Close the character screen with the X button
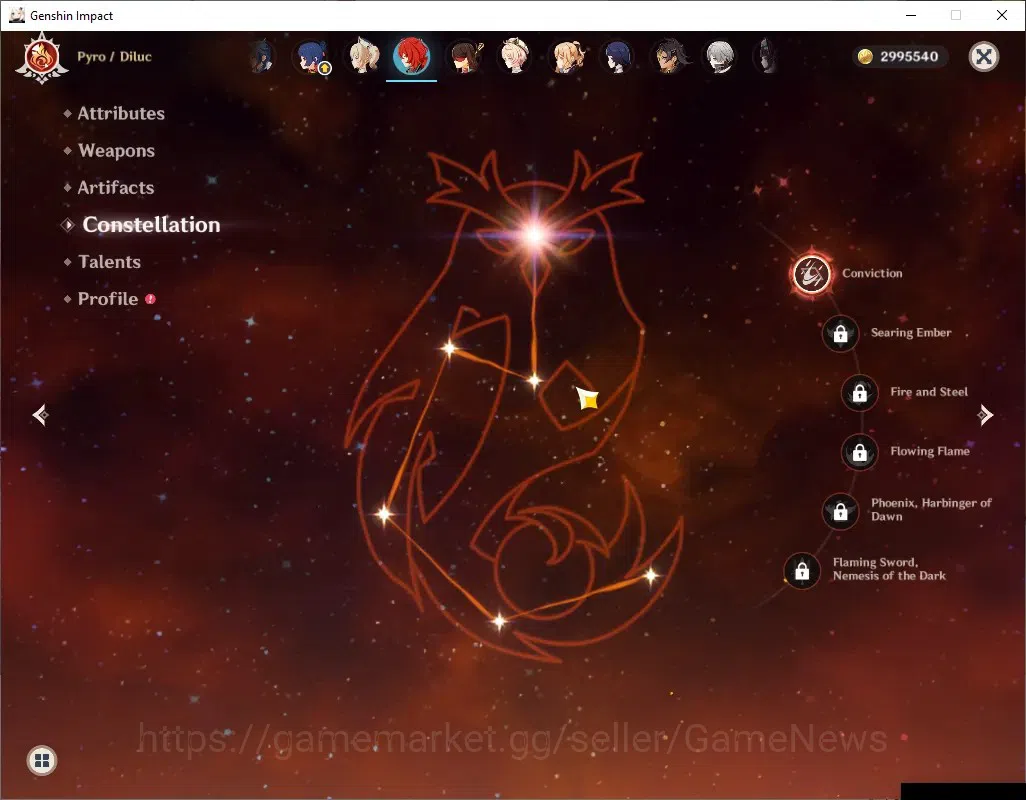This screenshot has width=1026, height=800. point(983,56)
